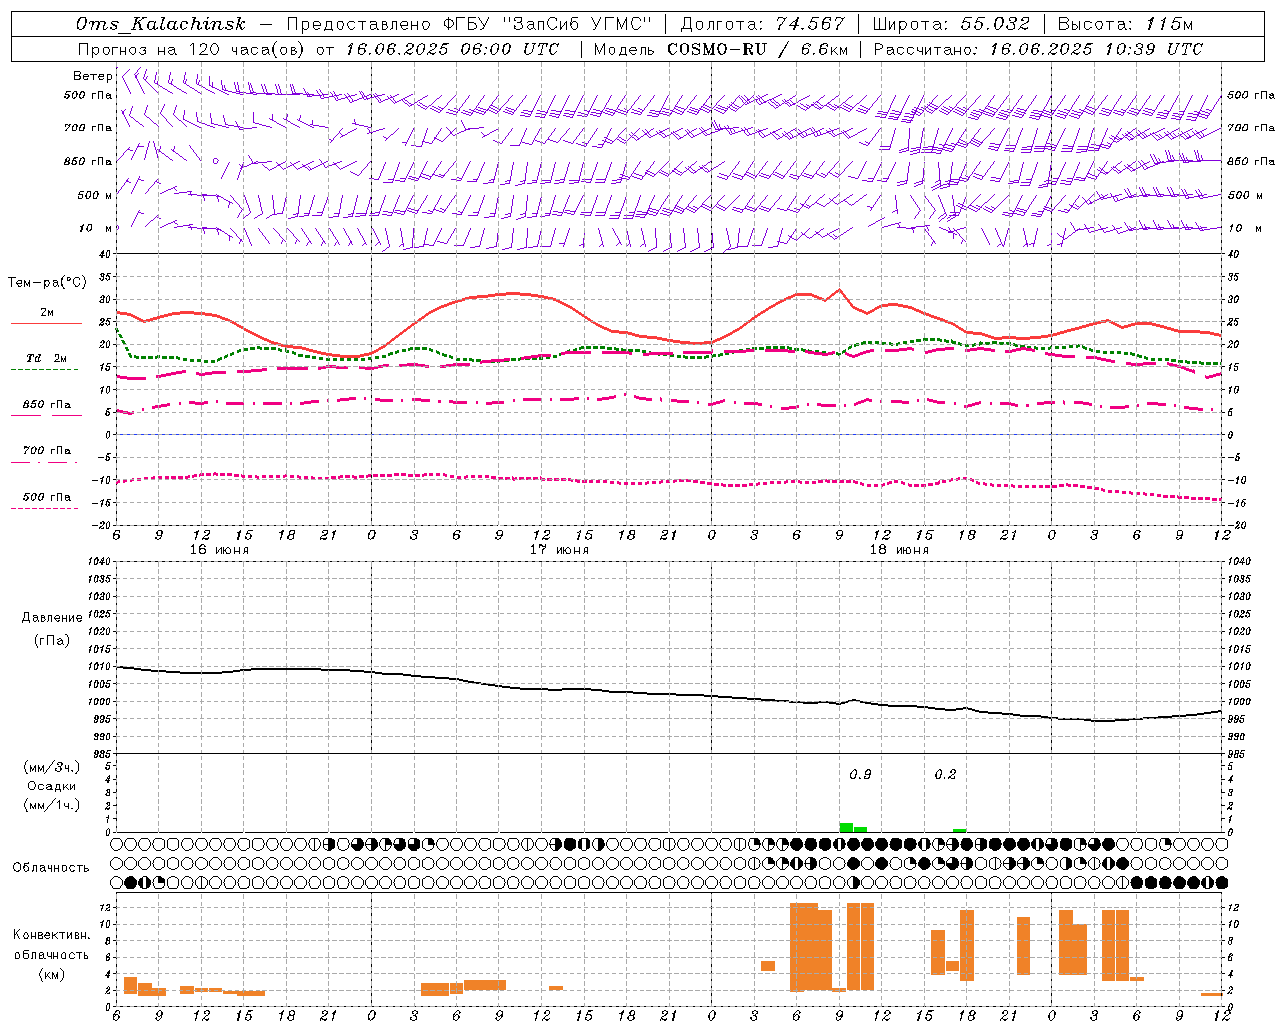1280x1024 pixels.
Task: Select the provider text ФГБУ "ЗапСиб УГМС"
Action: click(547, 24)
